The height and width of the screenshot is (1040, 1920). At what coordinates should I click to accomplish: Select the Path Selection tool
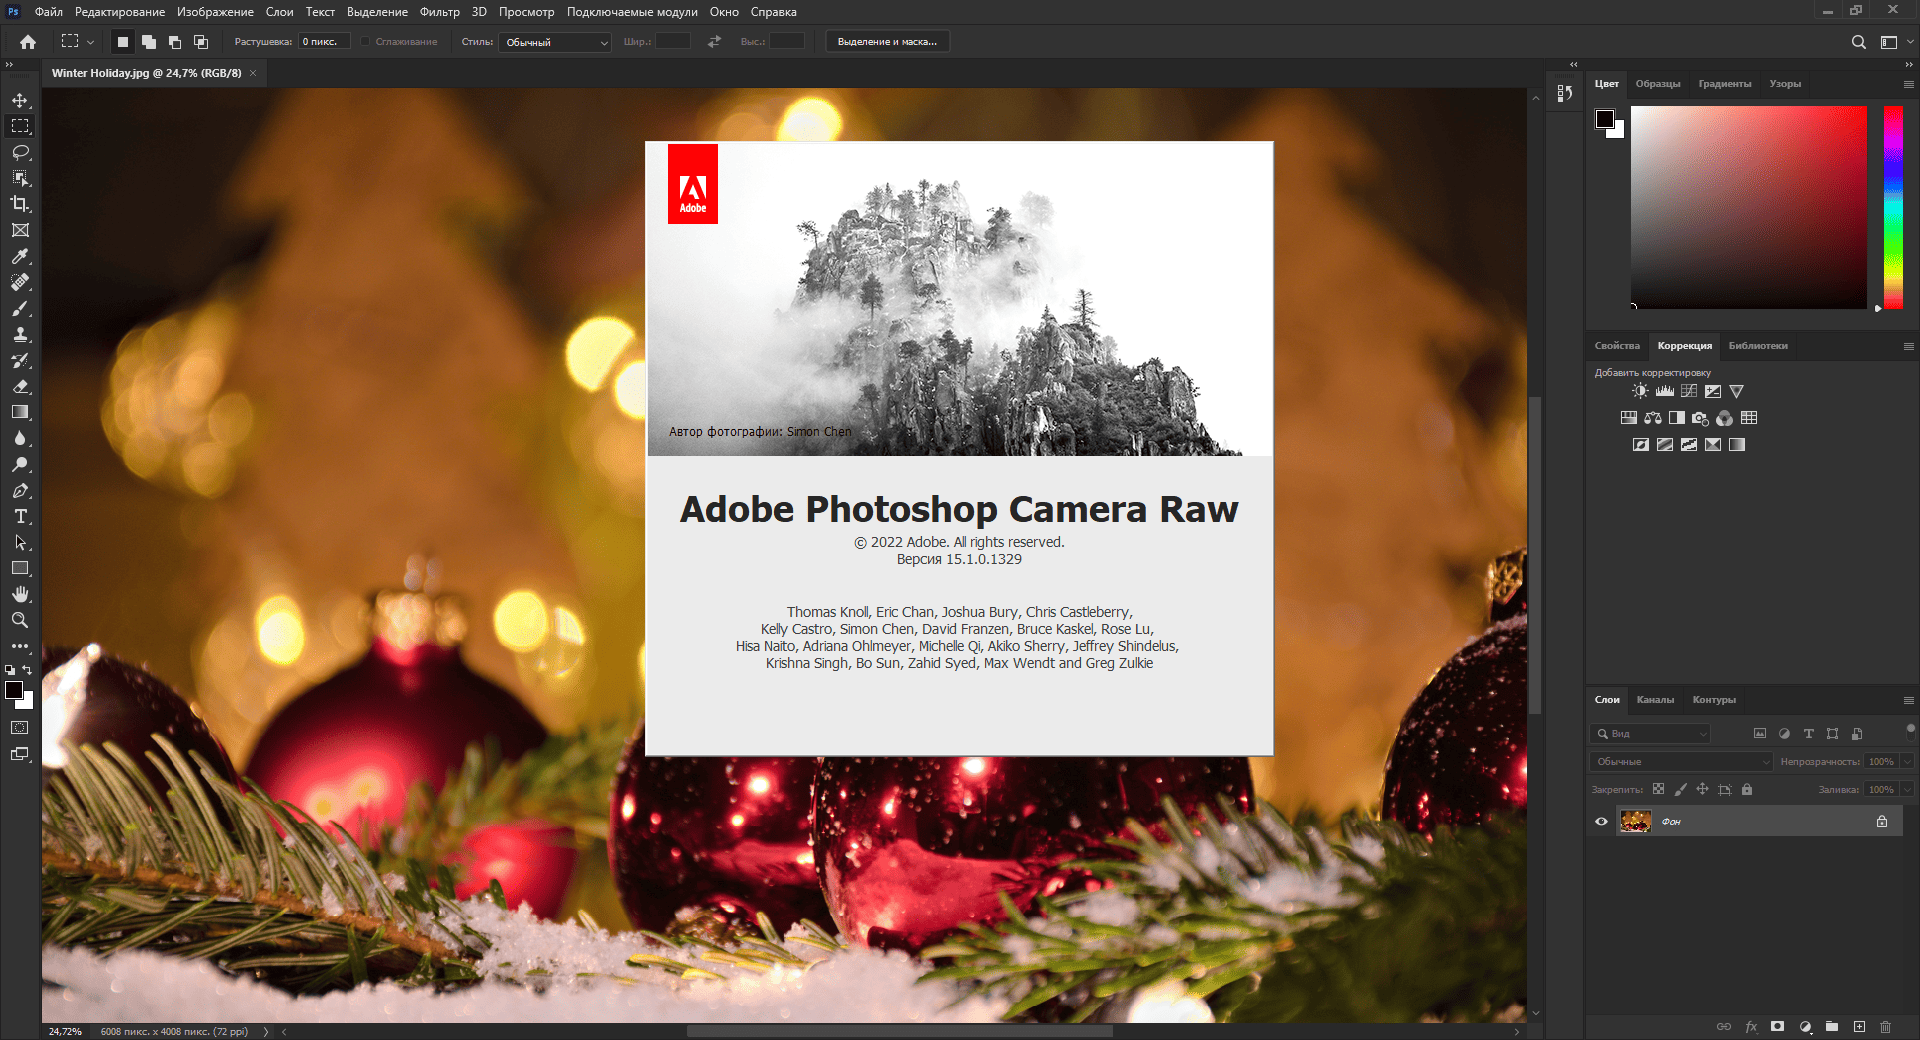20,542
